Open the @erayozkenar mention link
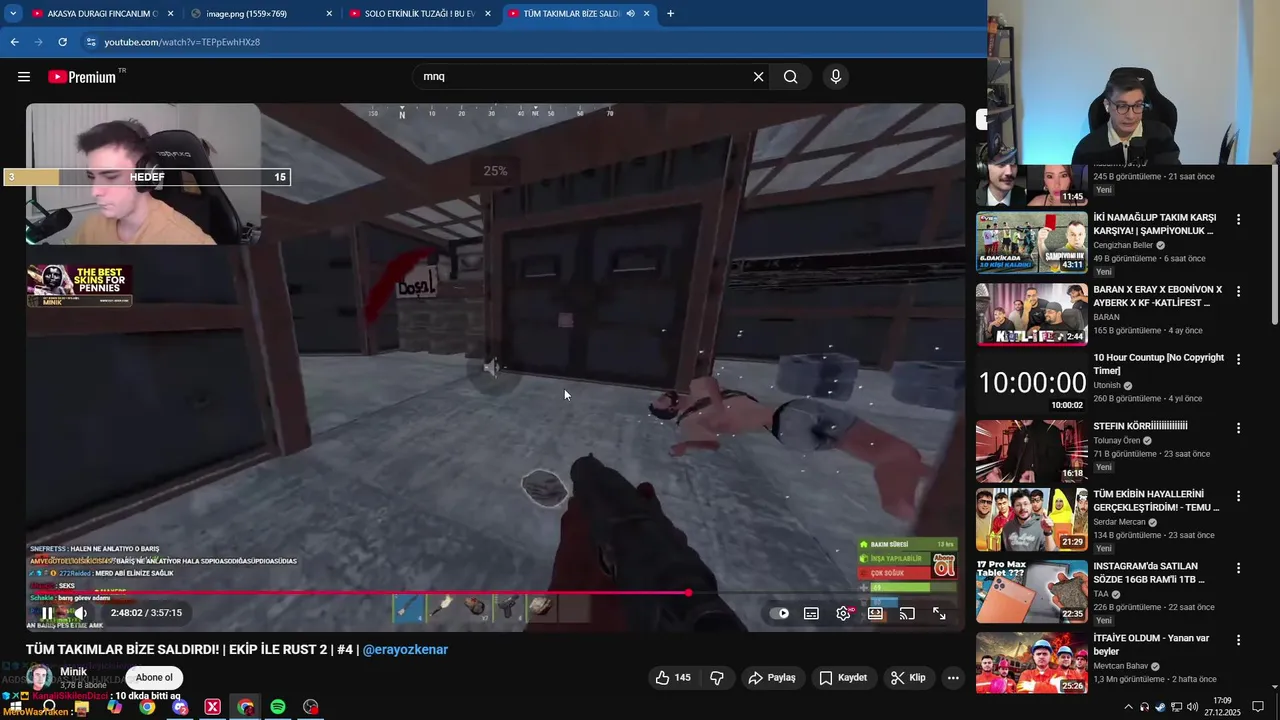Viewport: 1280px width, 720px height. 405,650
